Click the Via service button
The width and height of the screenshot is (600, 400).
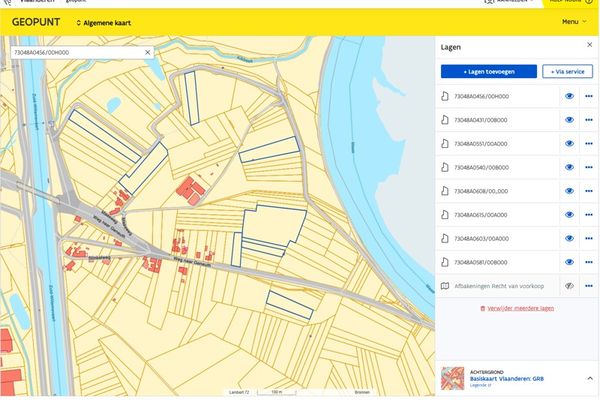click(567, 72)
